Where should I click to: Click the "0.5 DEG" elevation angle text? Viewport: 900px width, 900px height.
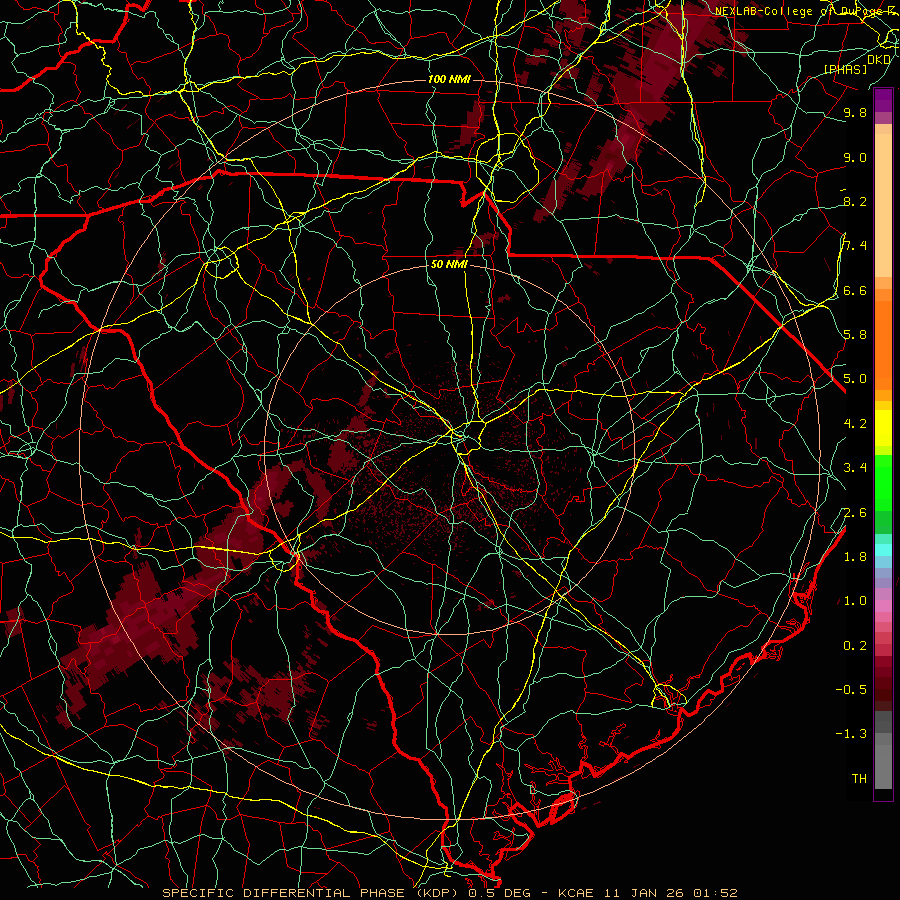point(498,893)
